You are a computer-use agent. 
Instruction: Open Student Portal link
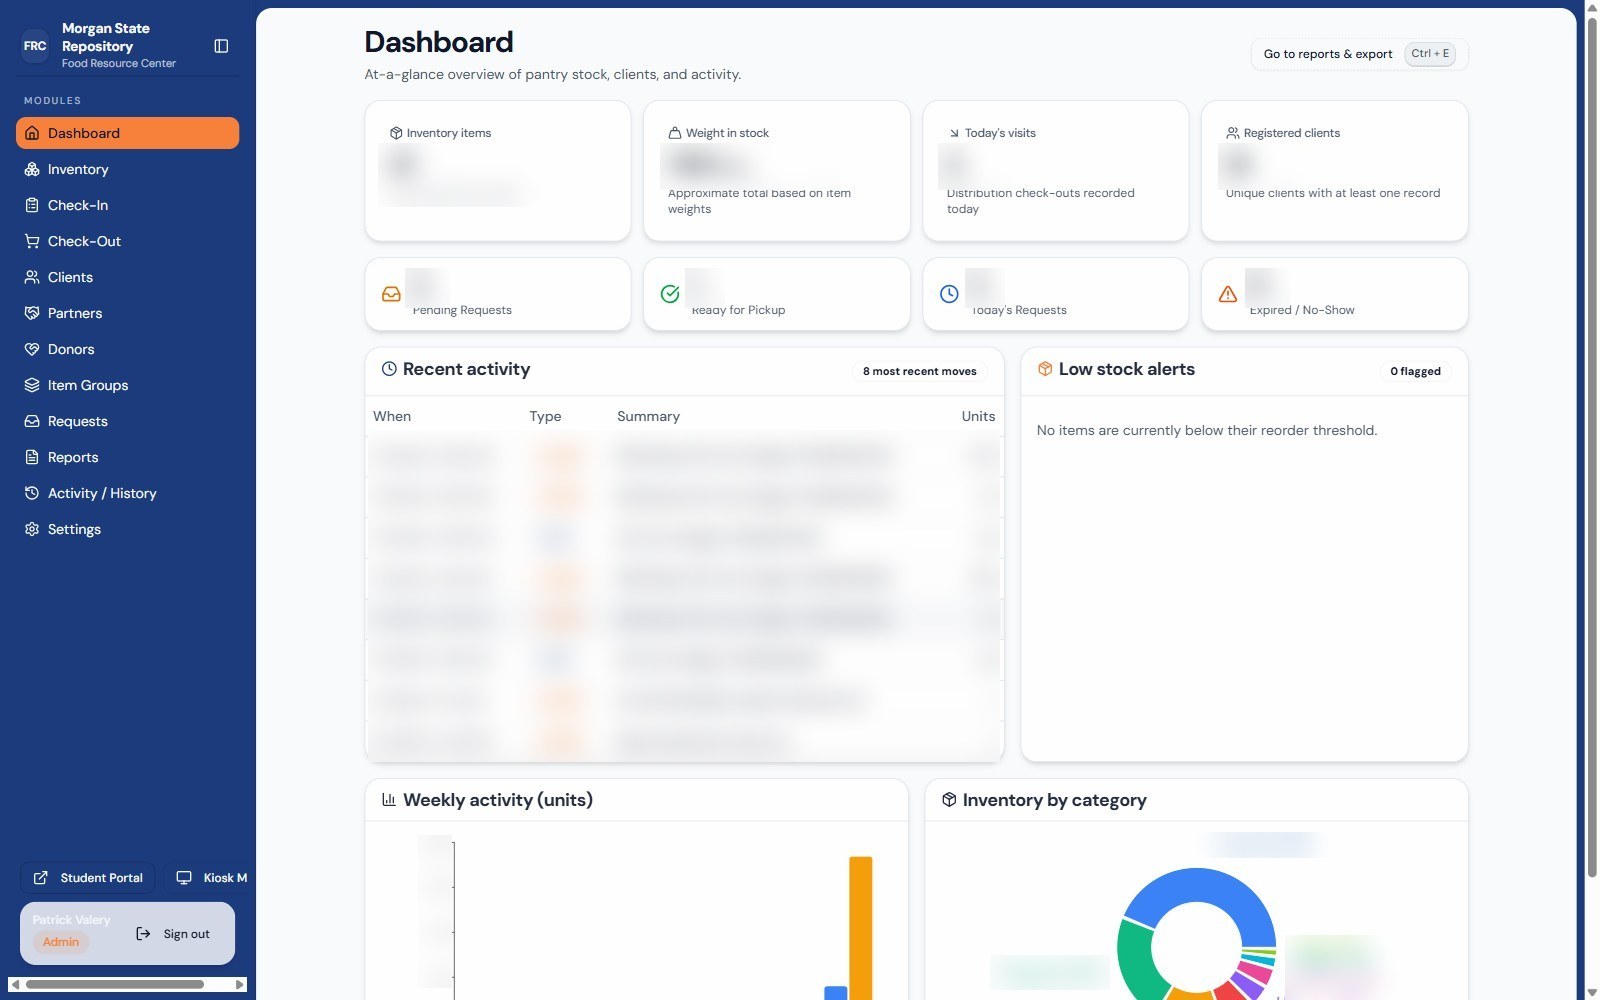(88, 878)
